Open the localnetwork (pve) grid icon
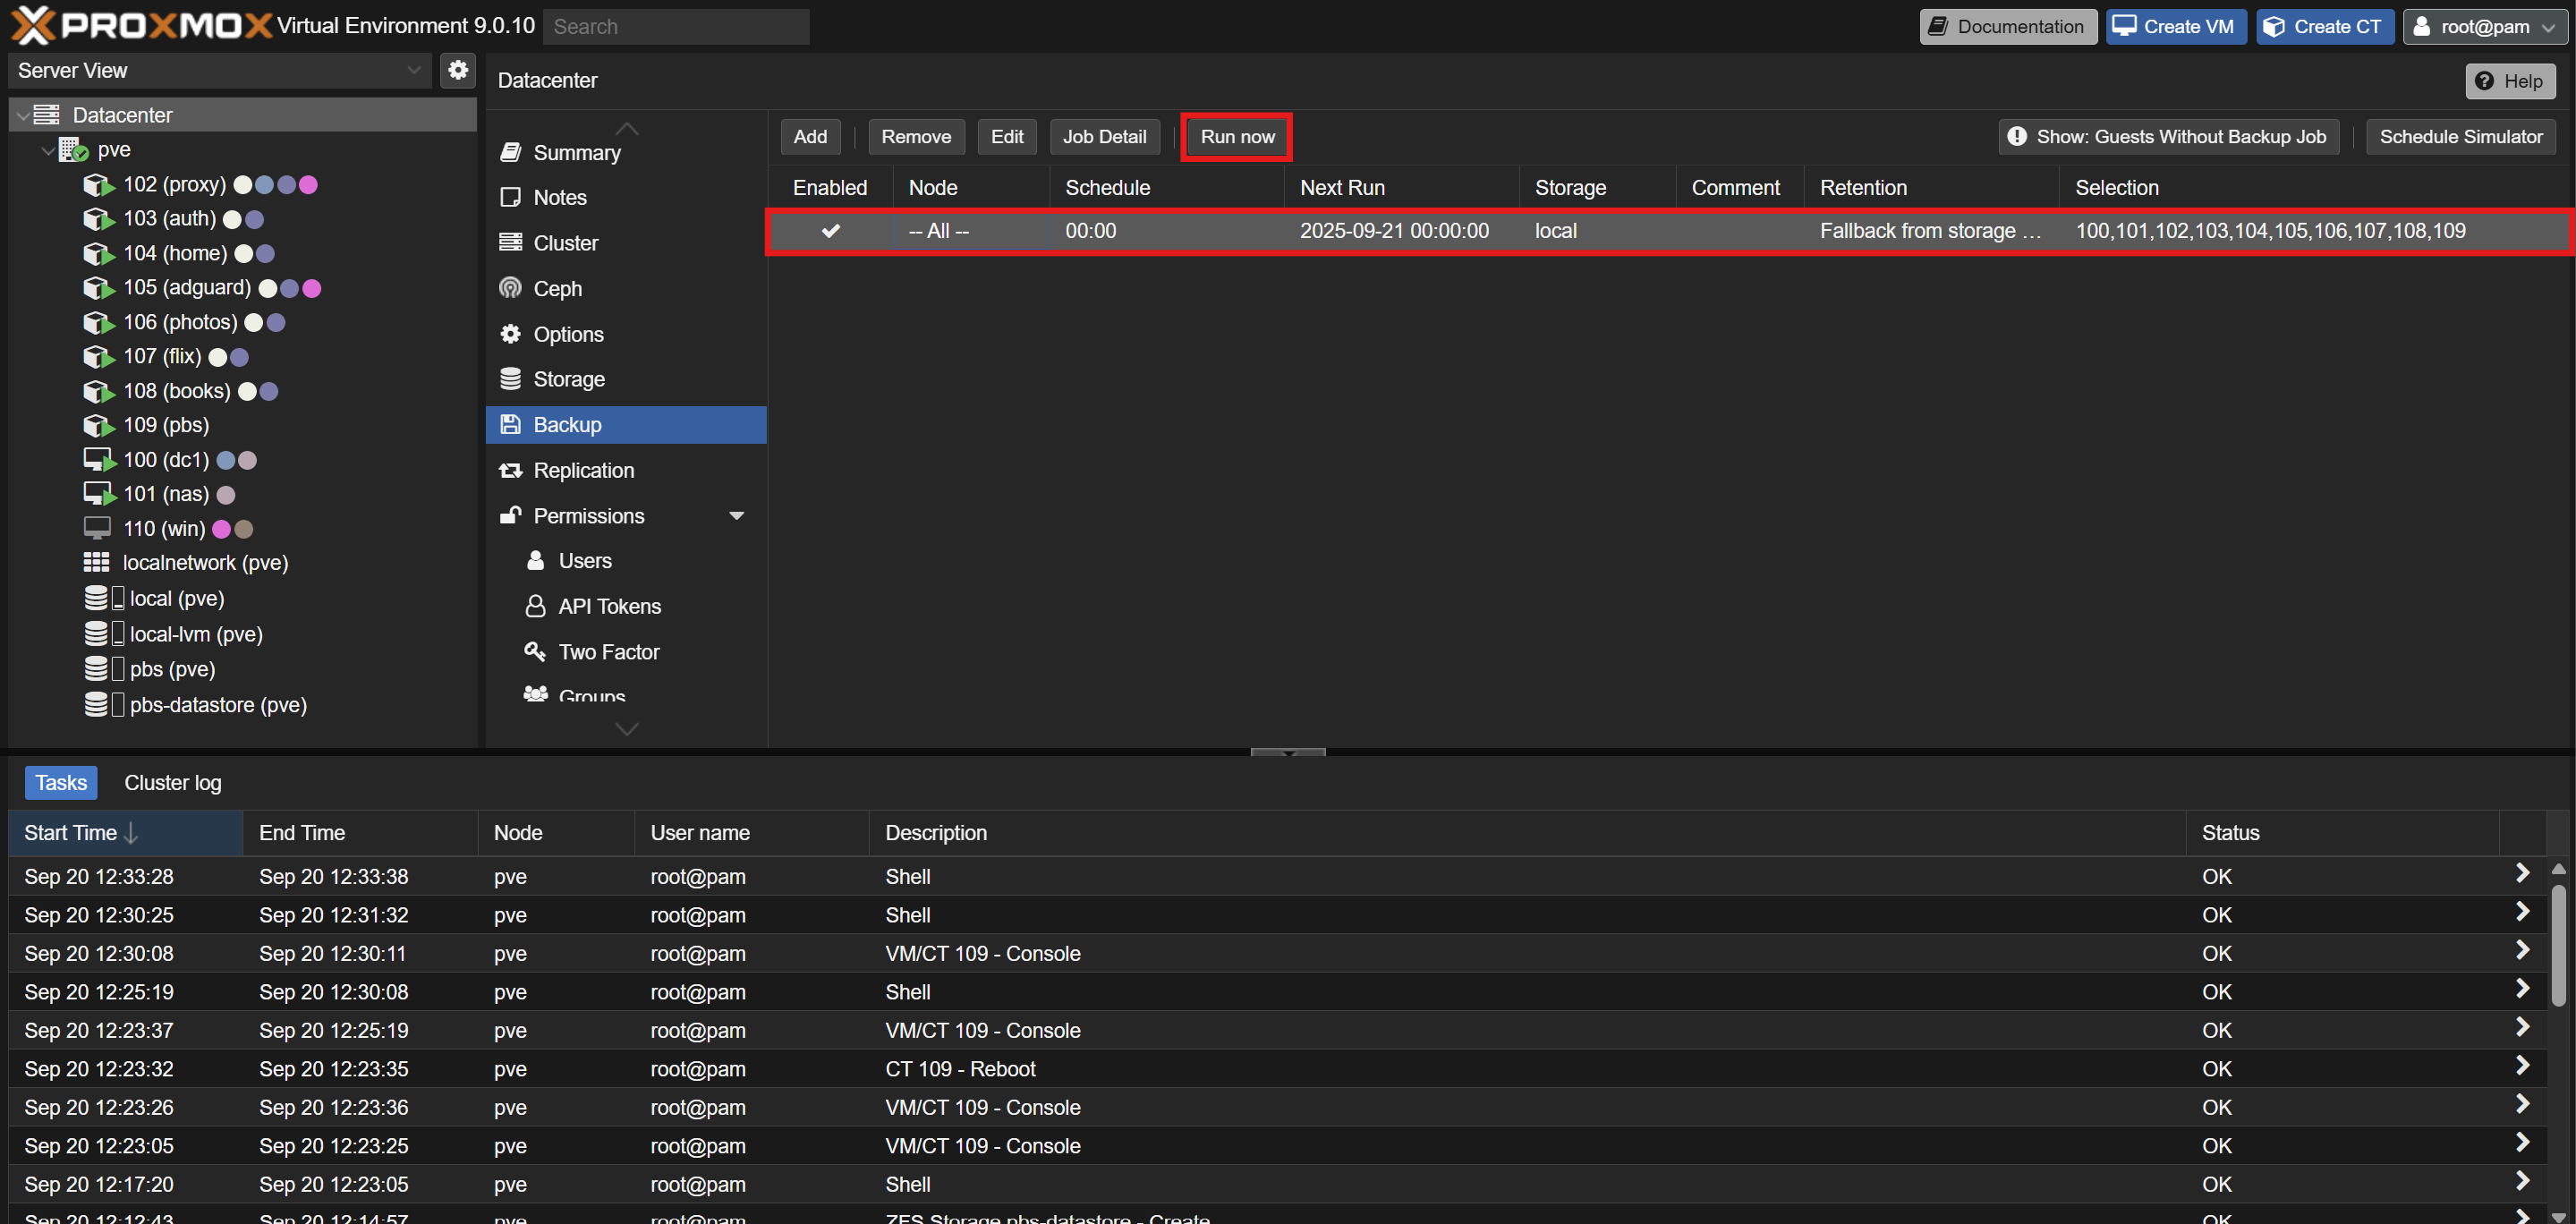Screen dimensions: 2576x1224 (97, 562)
